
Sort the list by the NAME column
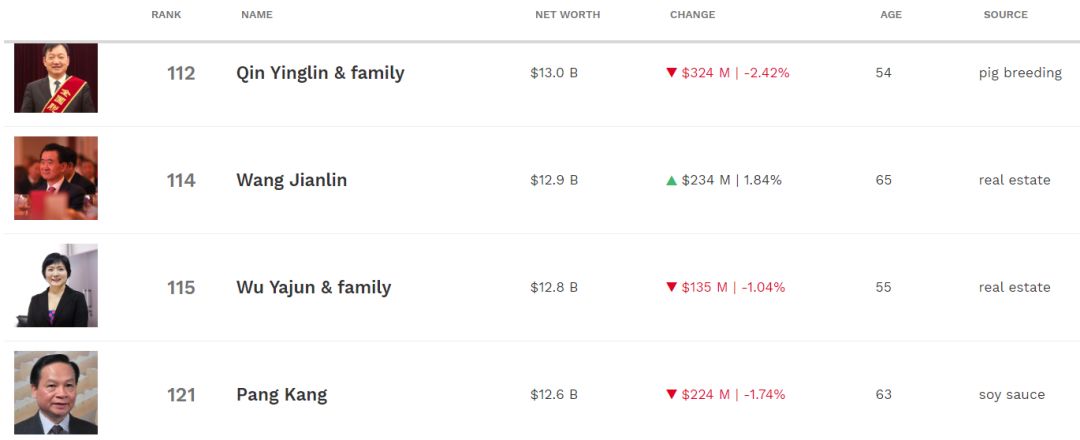coord(257,14)
